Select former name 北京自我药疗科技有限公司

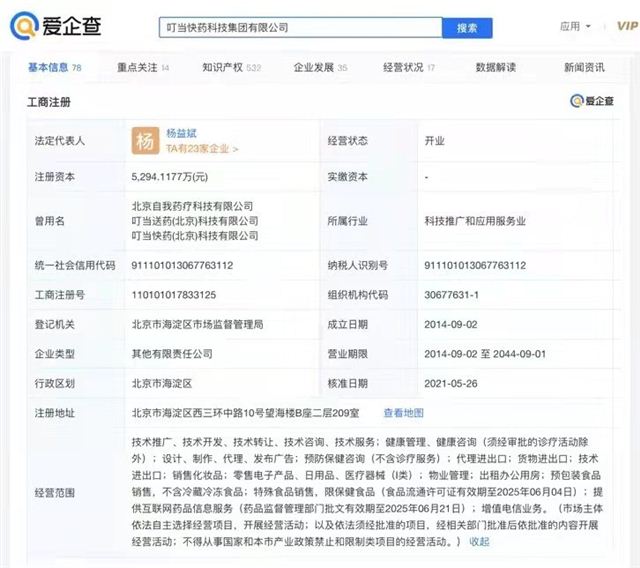[x=192, y=206]
